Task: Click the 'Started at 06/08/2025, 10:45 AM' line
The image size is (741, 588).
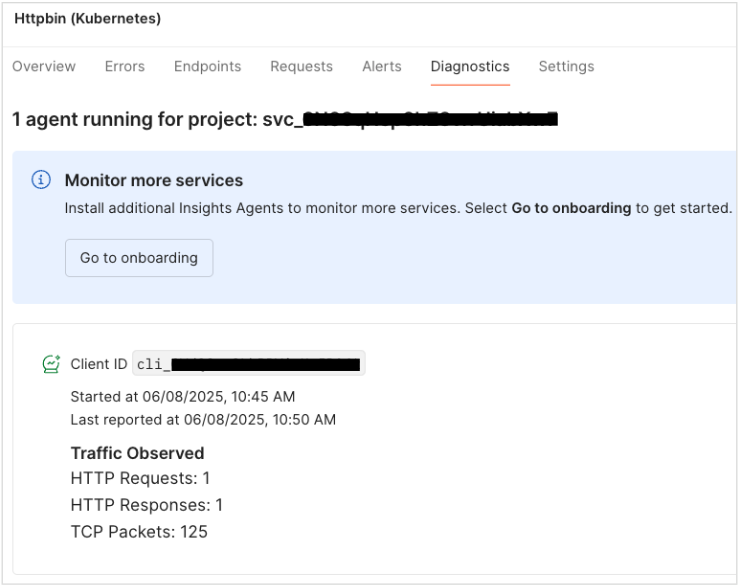Action: [183, 397]
